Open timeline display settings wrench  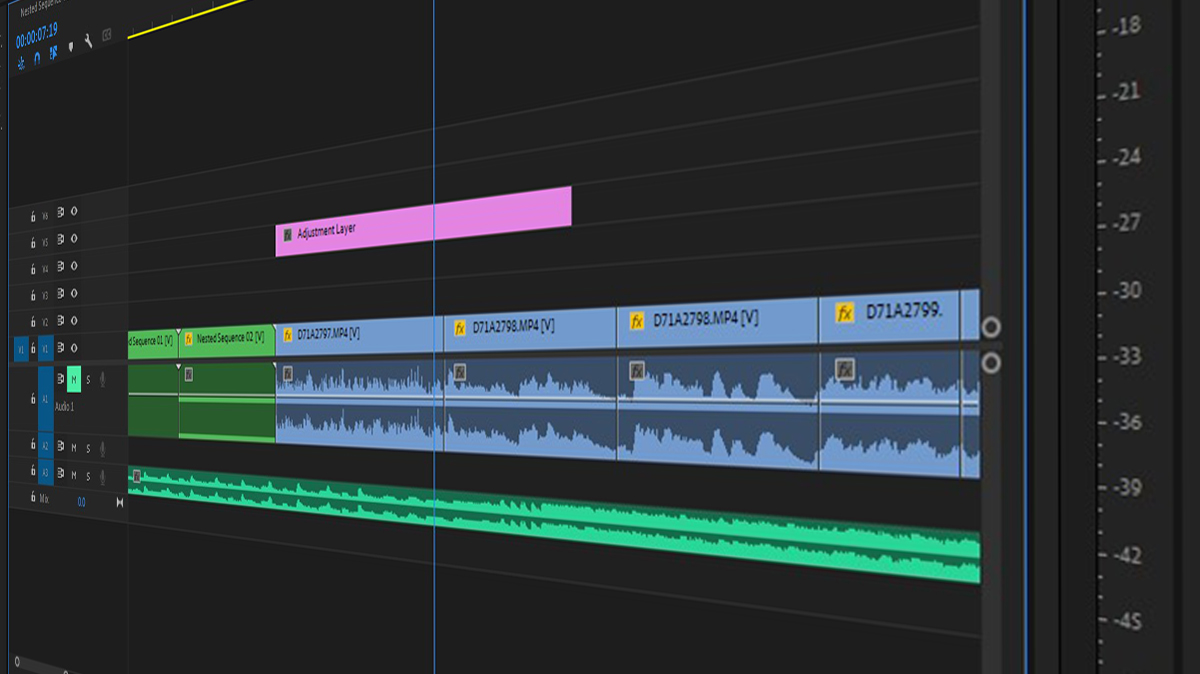[88, 41]
